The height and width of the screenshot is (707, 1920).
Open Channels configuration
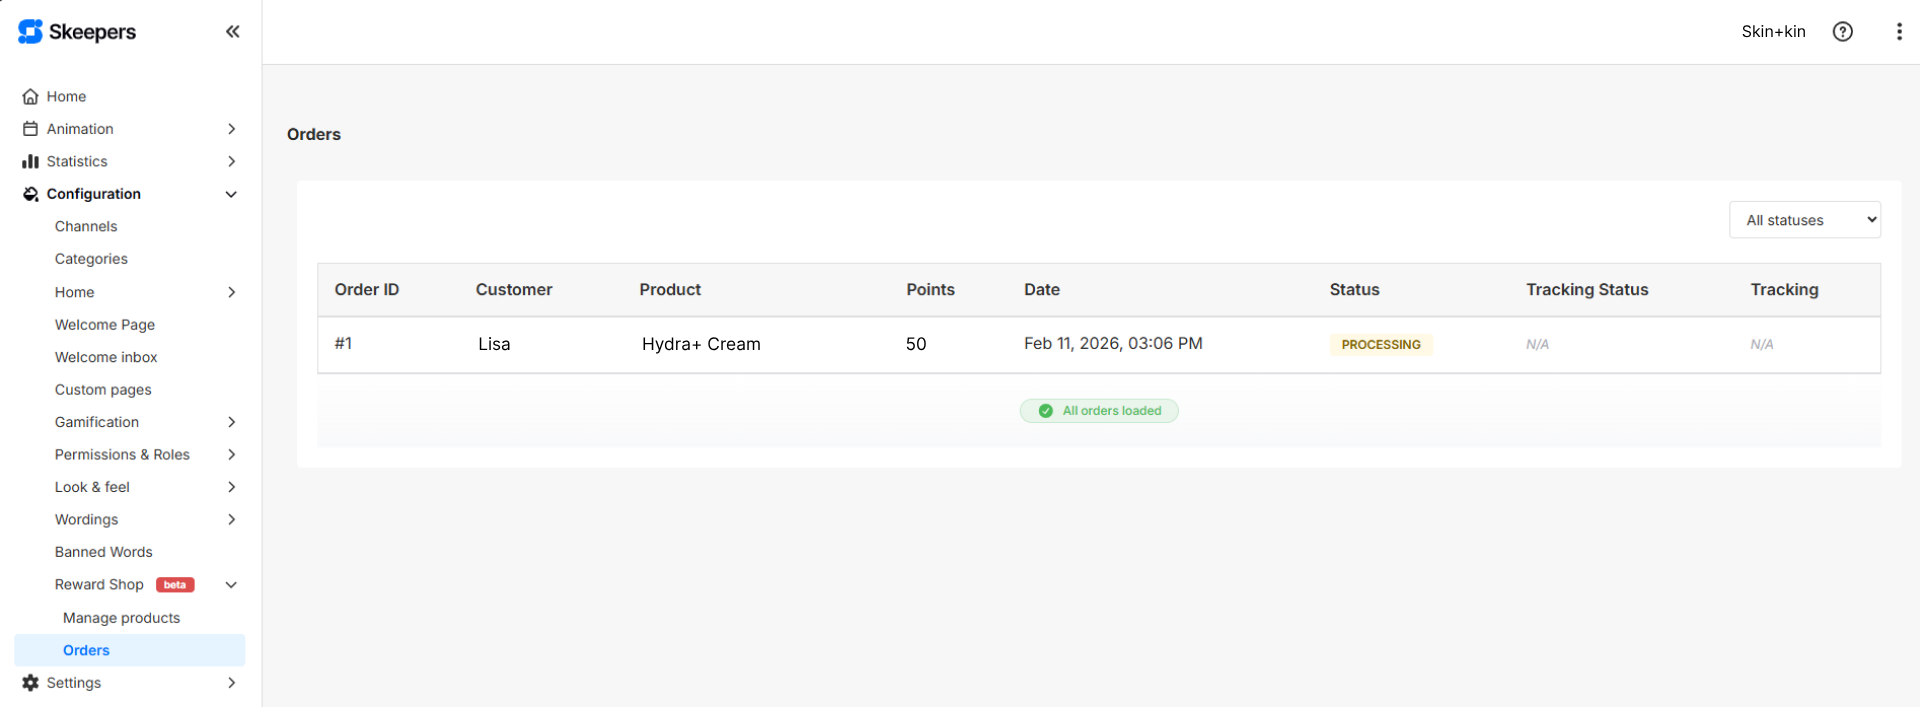[x=86, y=227]
